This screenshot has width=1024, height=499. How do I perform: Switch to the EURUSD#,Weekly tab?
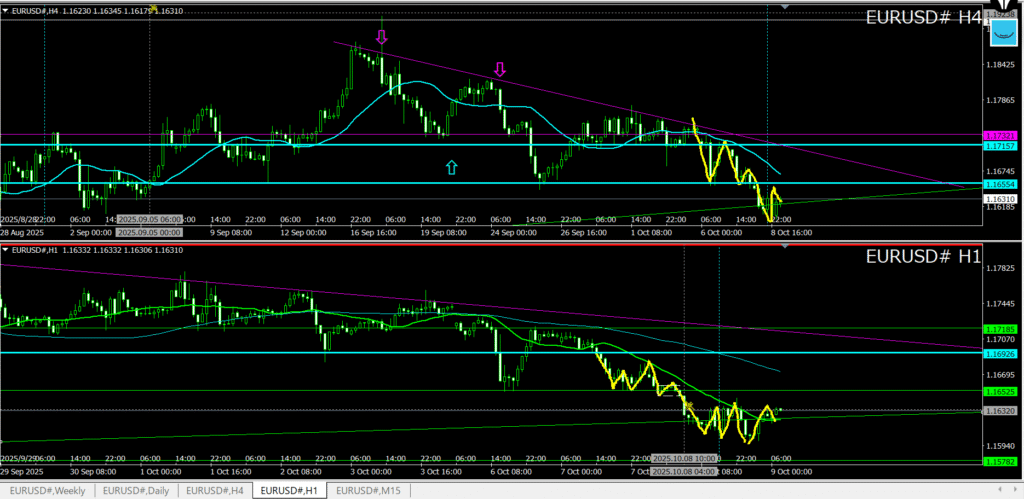[48, 490]
